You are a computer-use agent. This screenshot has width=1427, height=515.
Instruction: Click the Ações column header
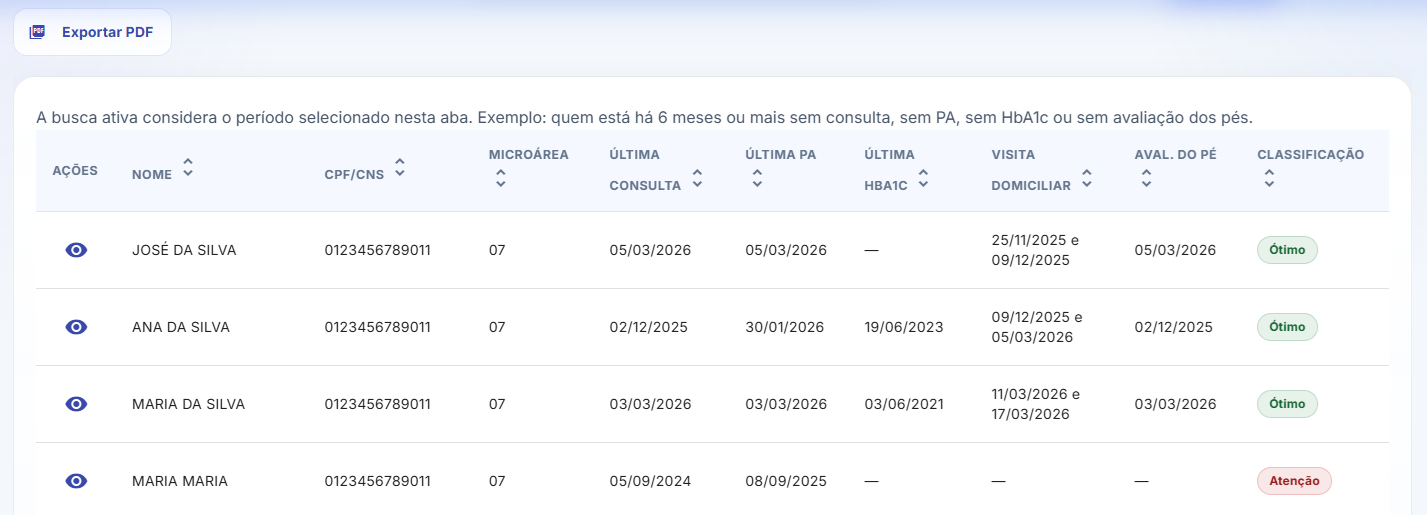click(x=75, y=170)
